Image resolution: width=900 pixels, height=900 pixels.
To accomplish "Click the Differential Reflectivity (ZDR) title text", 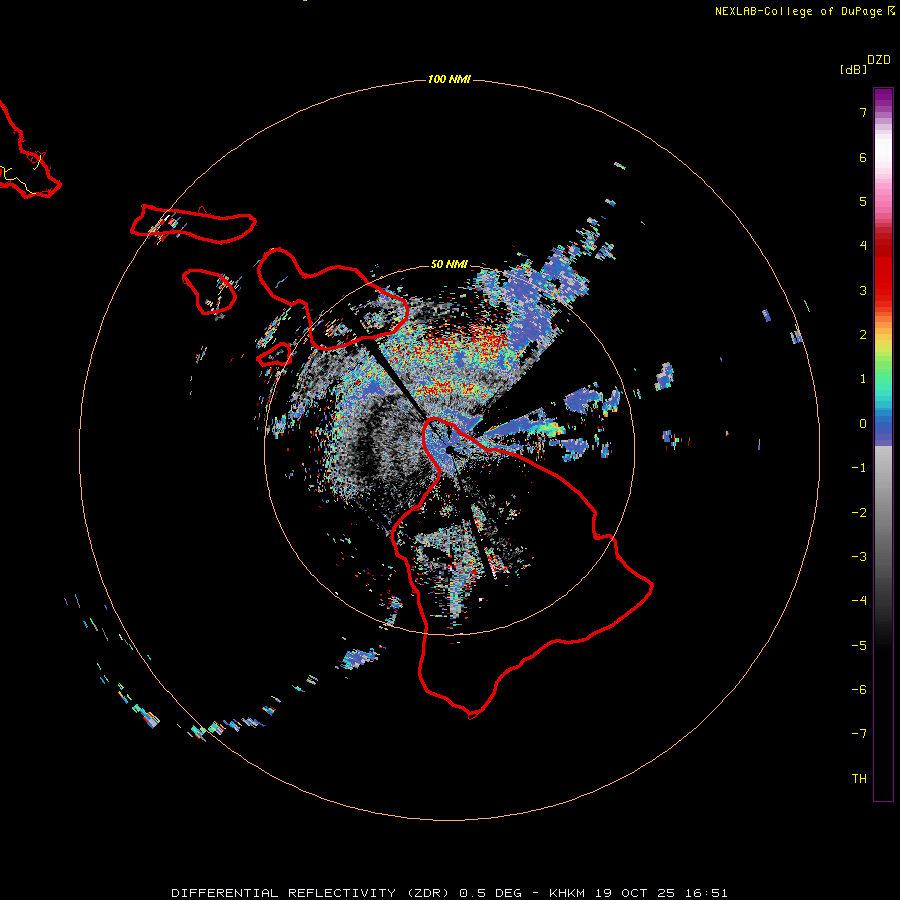I will (310, 893).
